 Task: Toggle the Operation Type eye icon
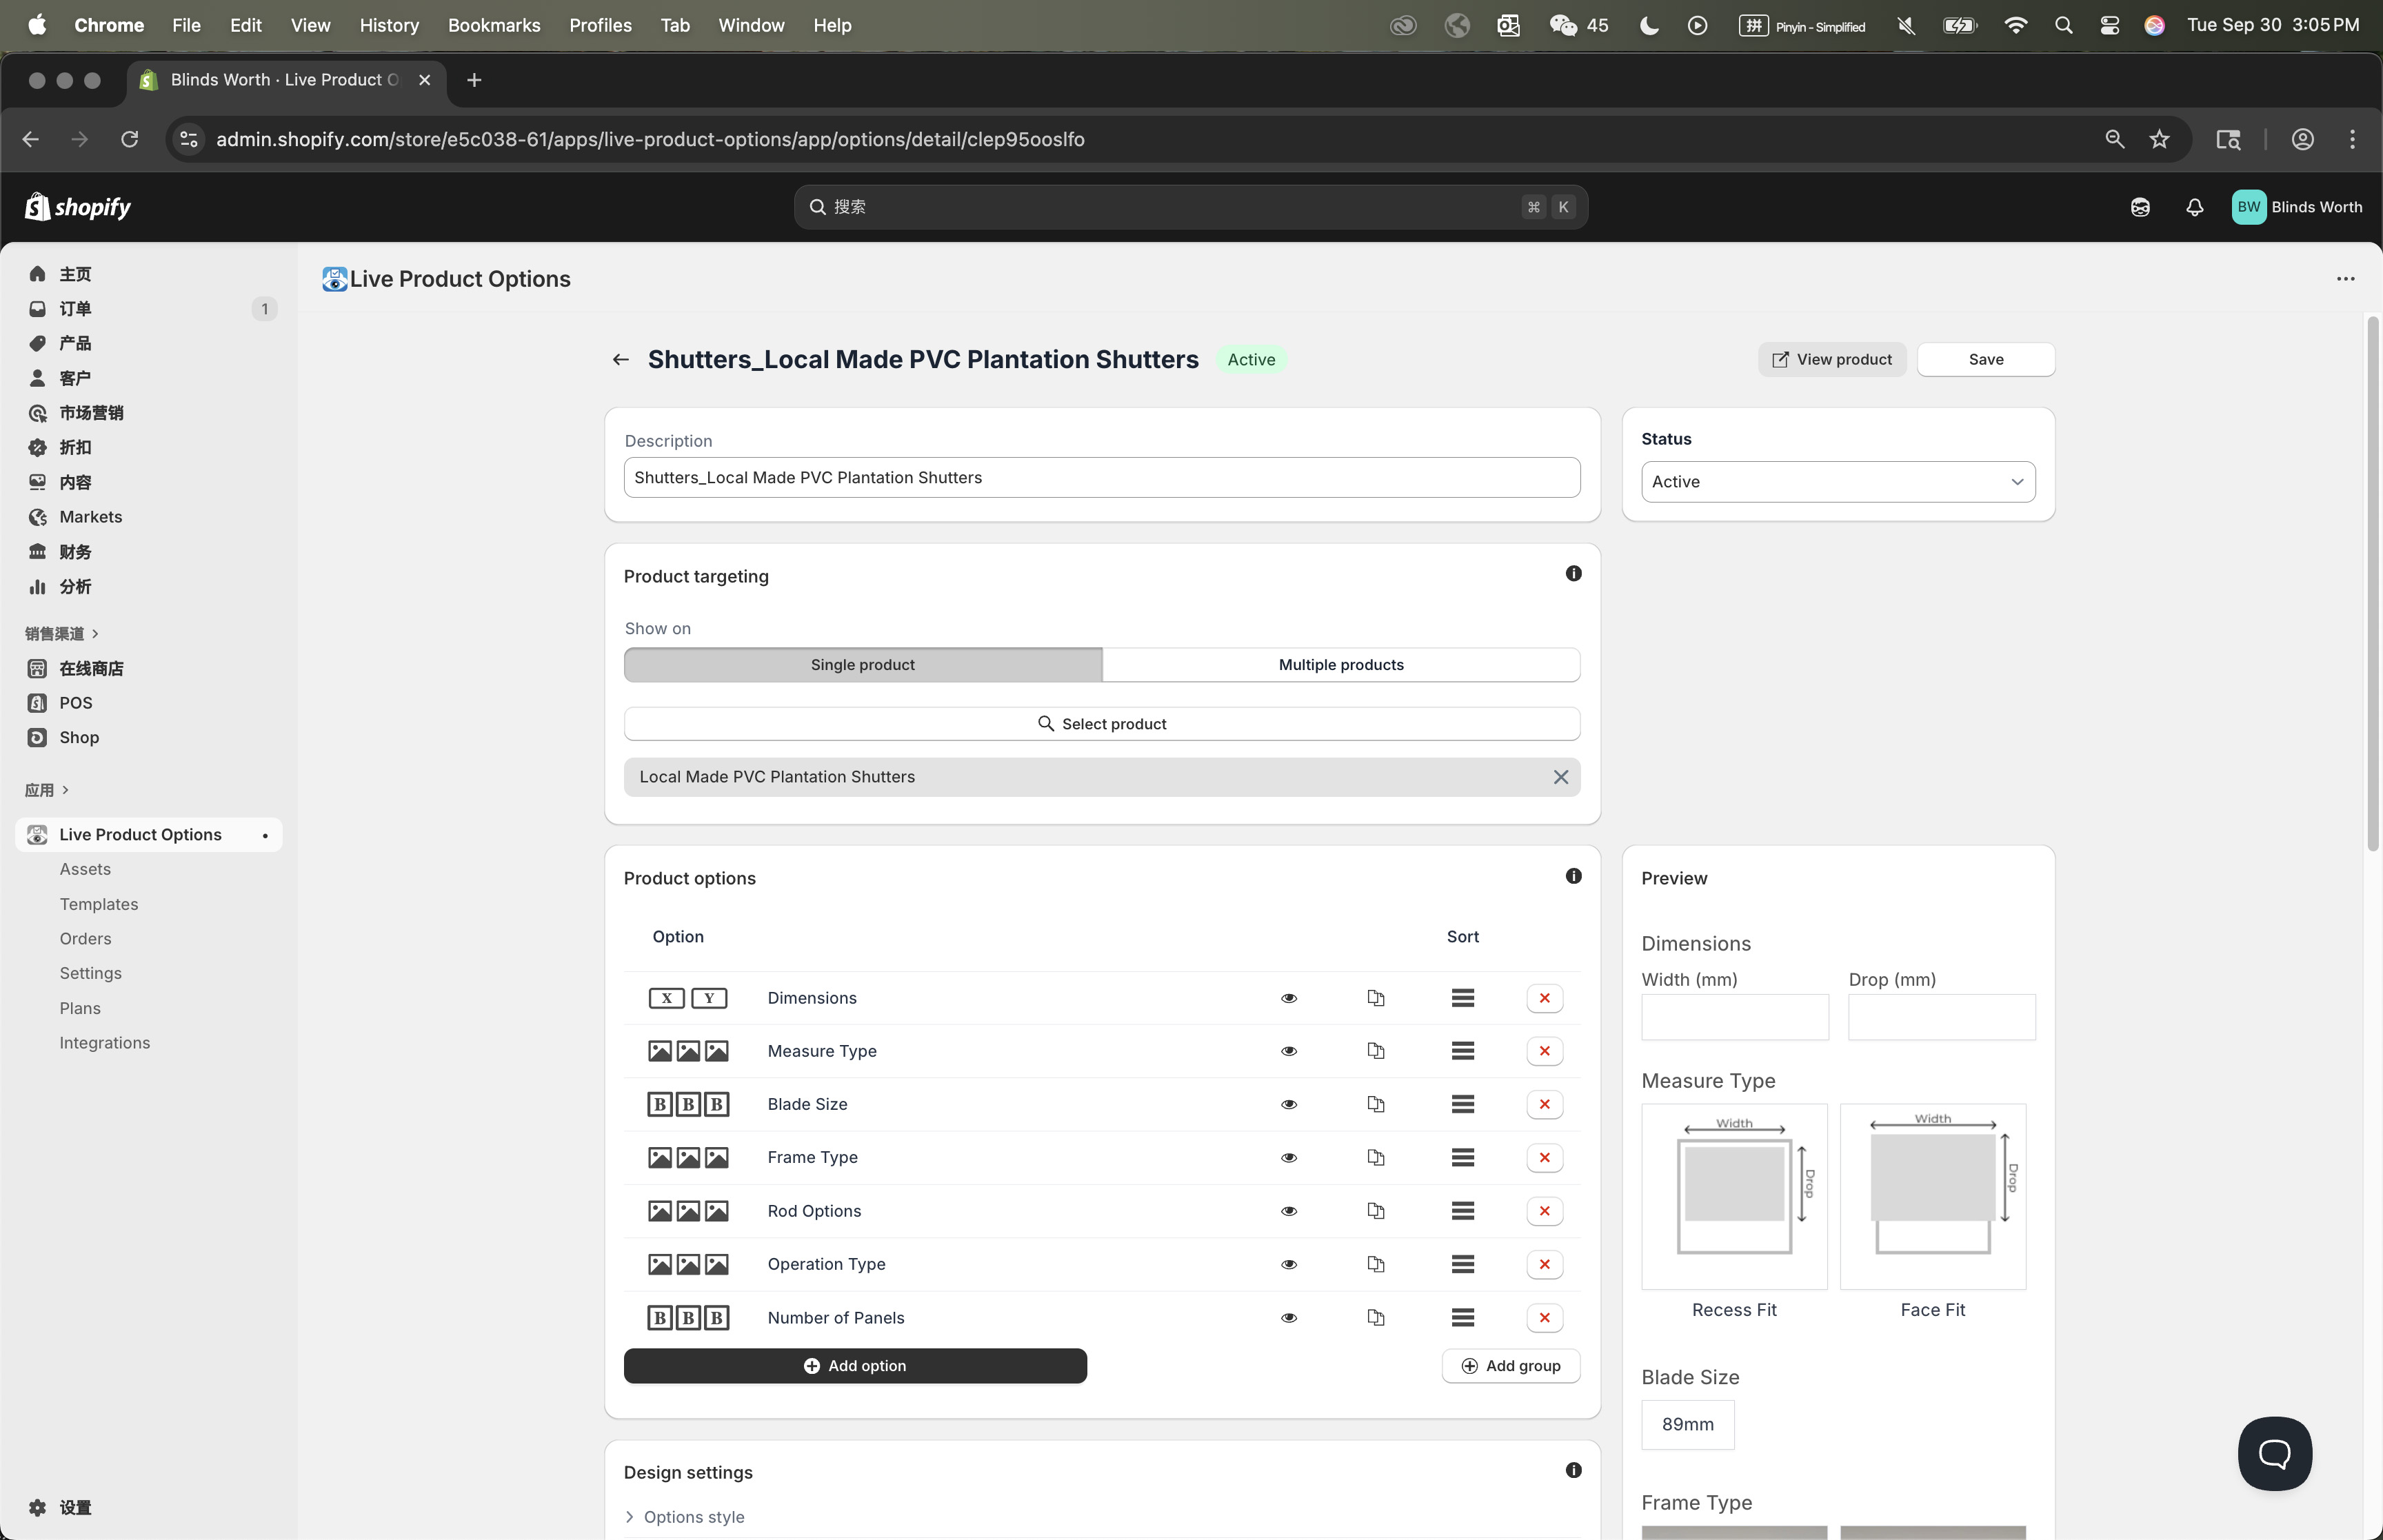point(1289,1264)
